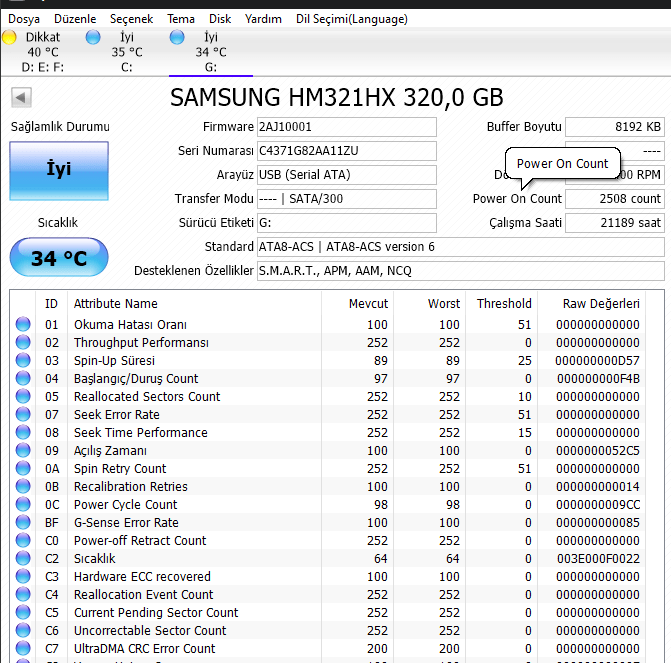This screenshot has height=663, width=671.
Task: Select the UltraDMA CRC Error Count name
Action: point(145,648)
